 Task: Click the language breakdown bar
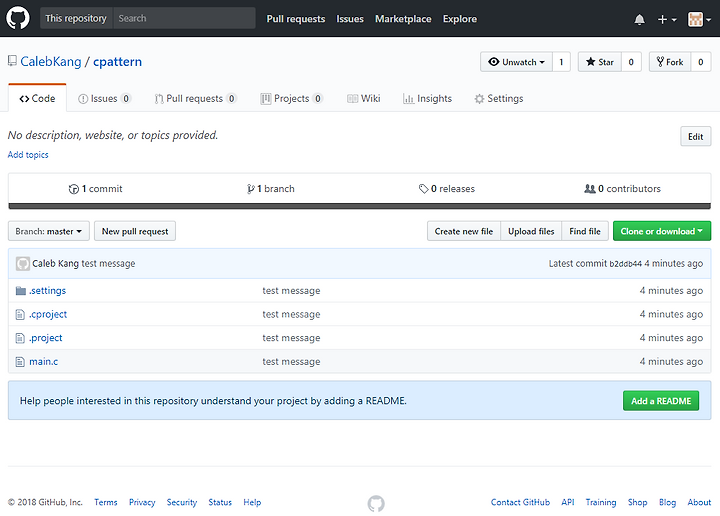(360, 206)
